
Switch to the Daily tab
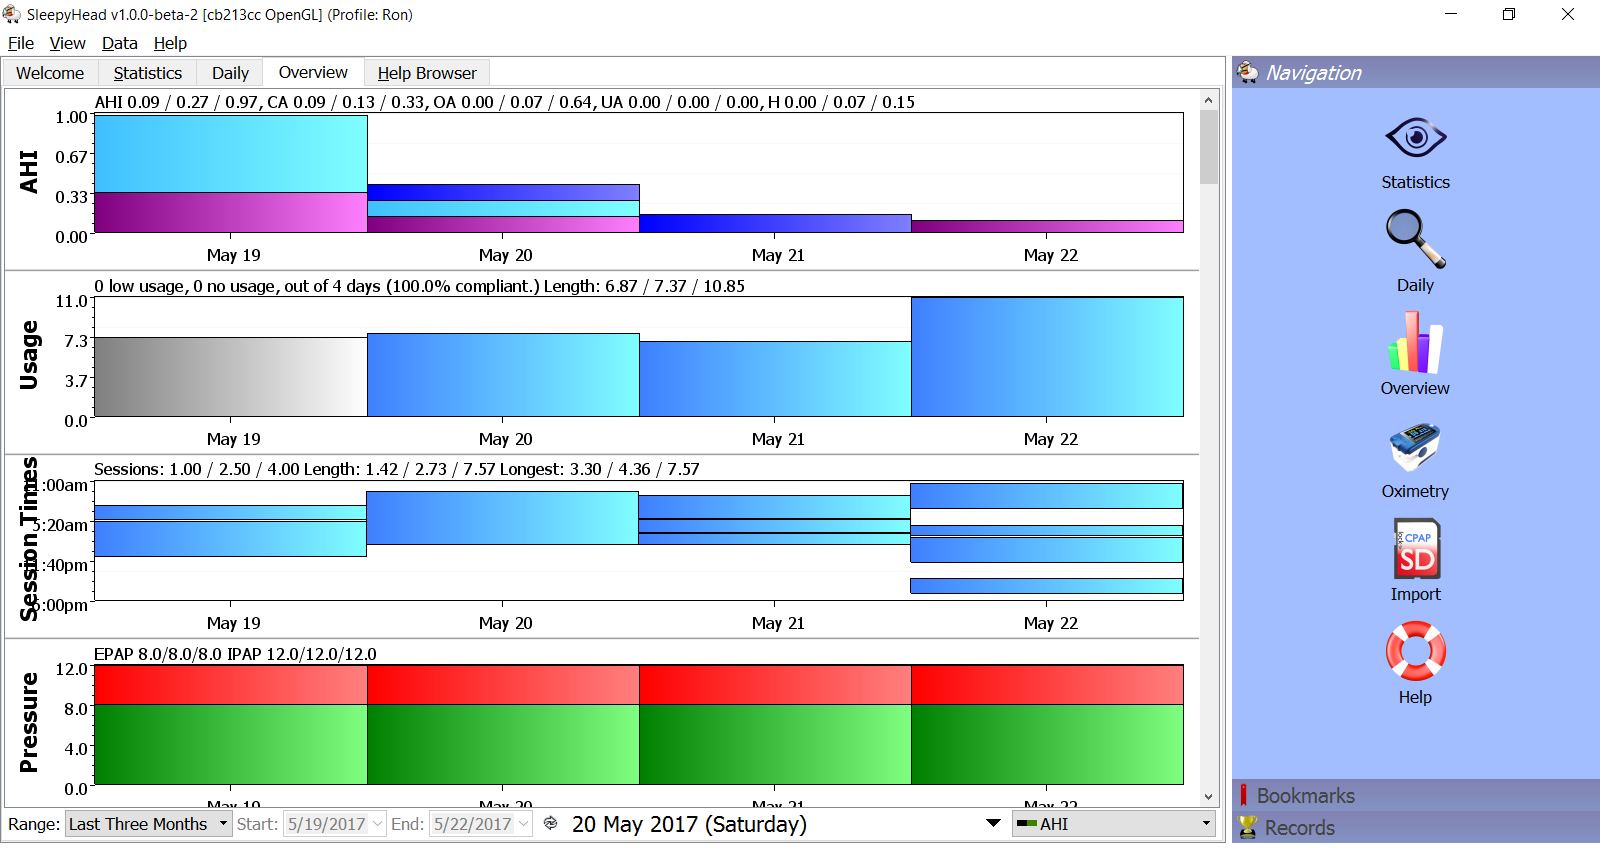(230, 73)
